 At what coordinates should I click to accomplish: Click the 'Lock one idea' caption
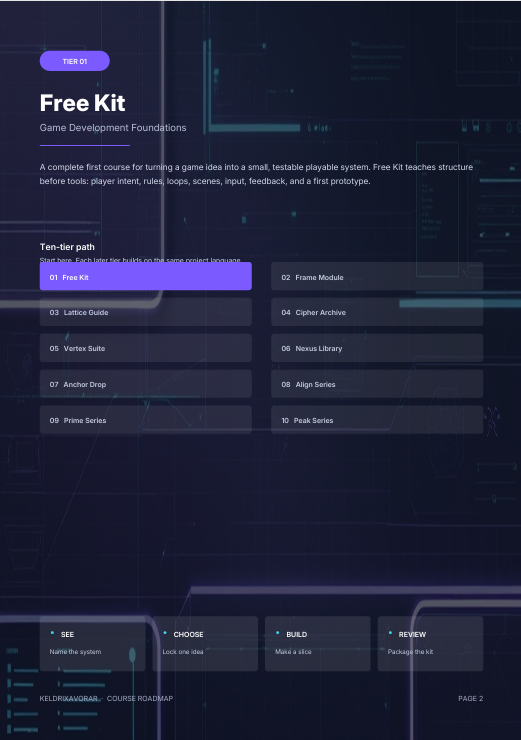tap(183, 652)
